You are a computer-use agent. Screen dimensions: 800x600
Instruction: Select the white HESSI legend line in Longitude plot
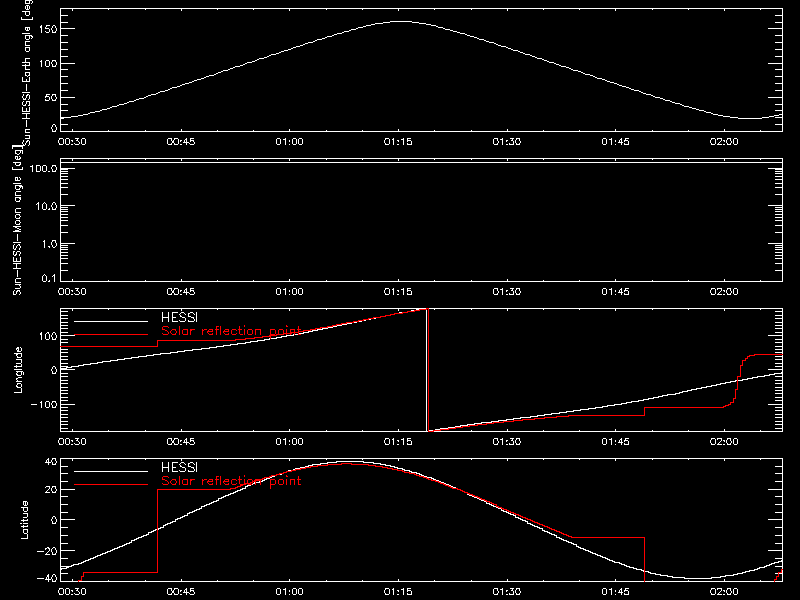coord(111,321)
